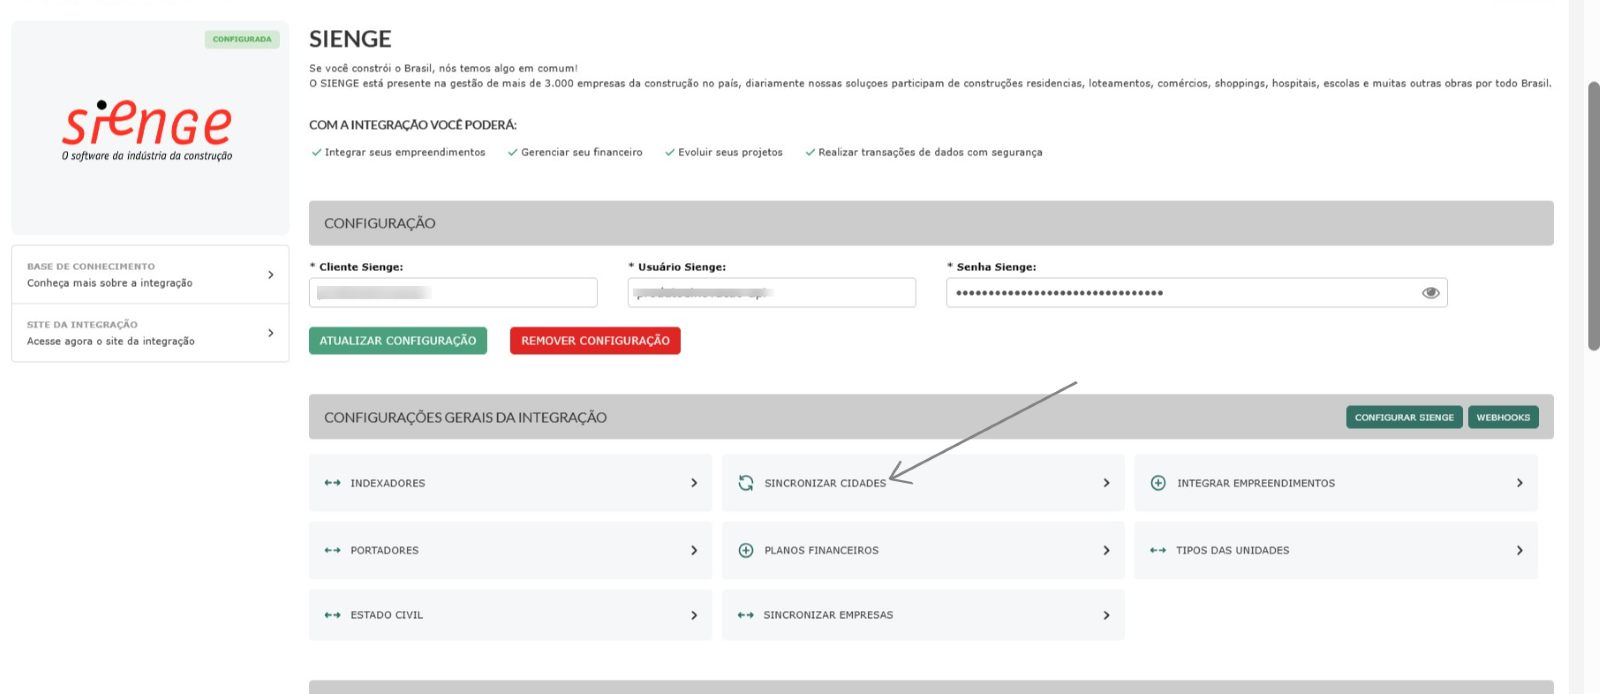Click the page vertical scrollbar thumb
1600x694 pixels.
(x=1594, y=216)
